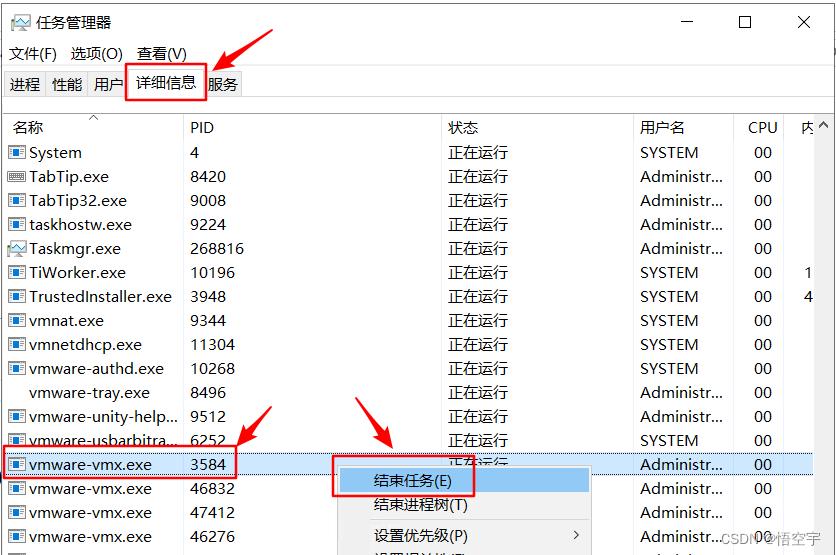This screenshot has height=555, width=836.
Task: Select the vmware-tray.exe process name
Action: pos(90,392)
